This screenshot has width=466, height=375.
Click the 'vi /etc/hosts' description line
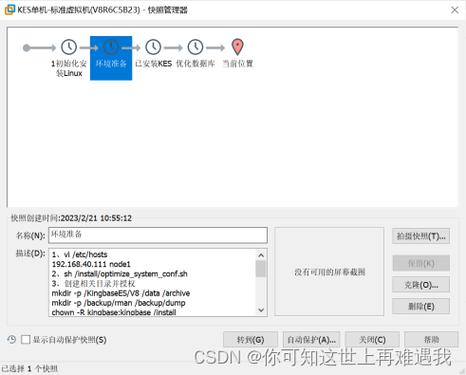[x=86, y=255]
